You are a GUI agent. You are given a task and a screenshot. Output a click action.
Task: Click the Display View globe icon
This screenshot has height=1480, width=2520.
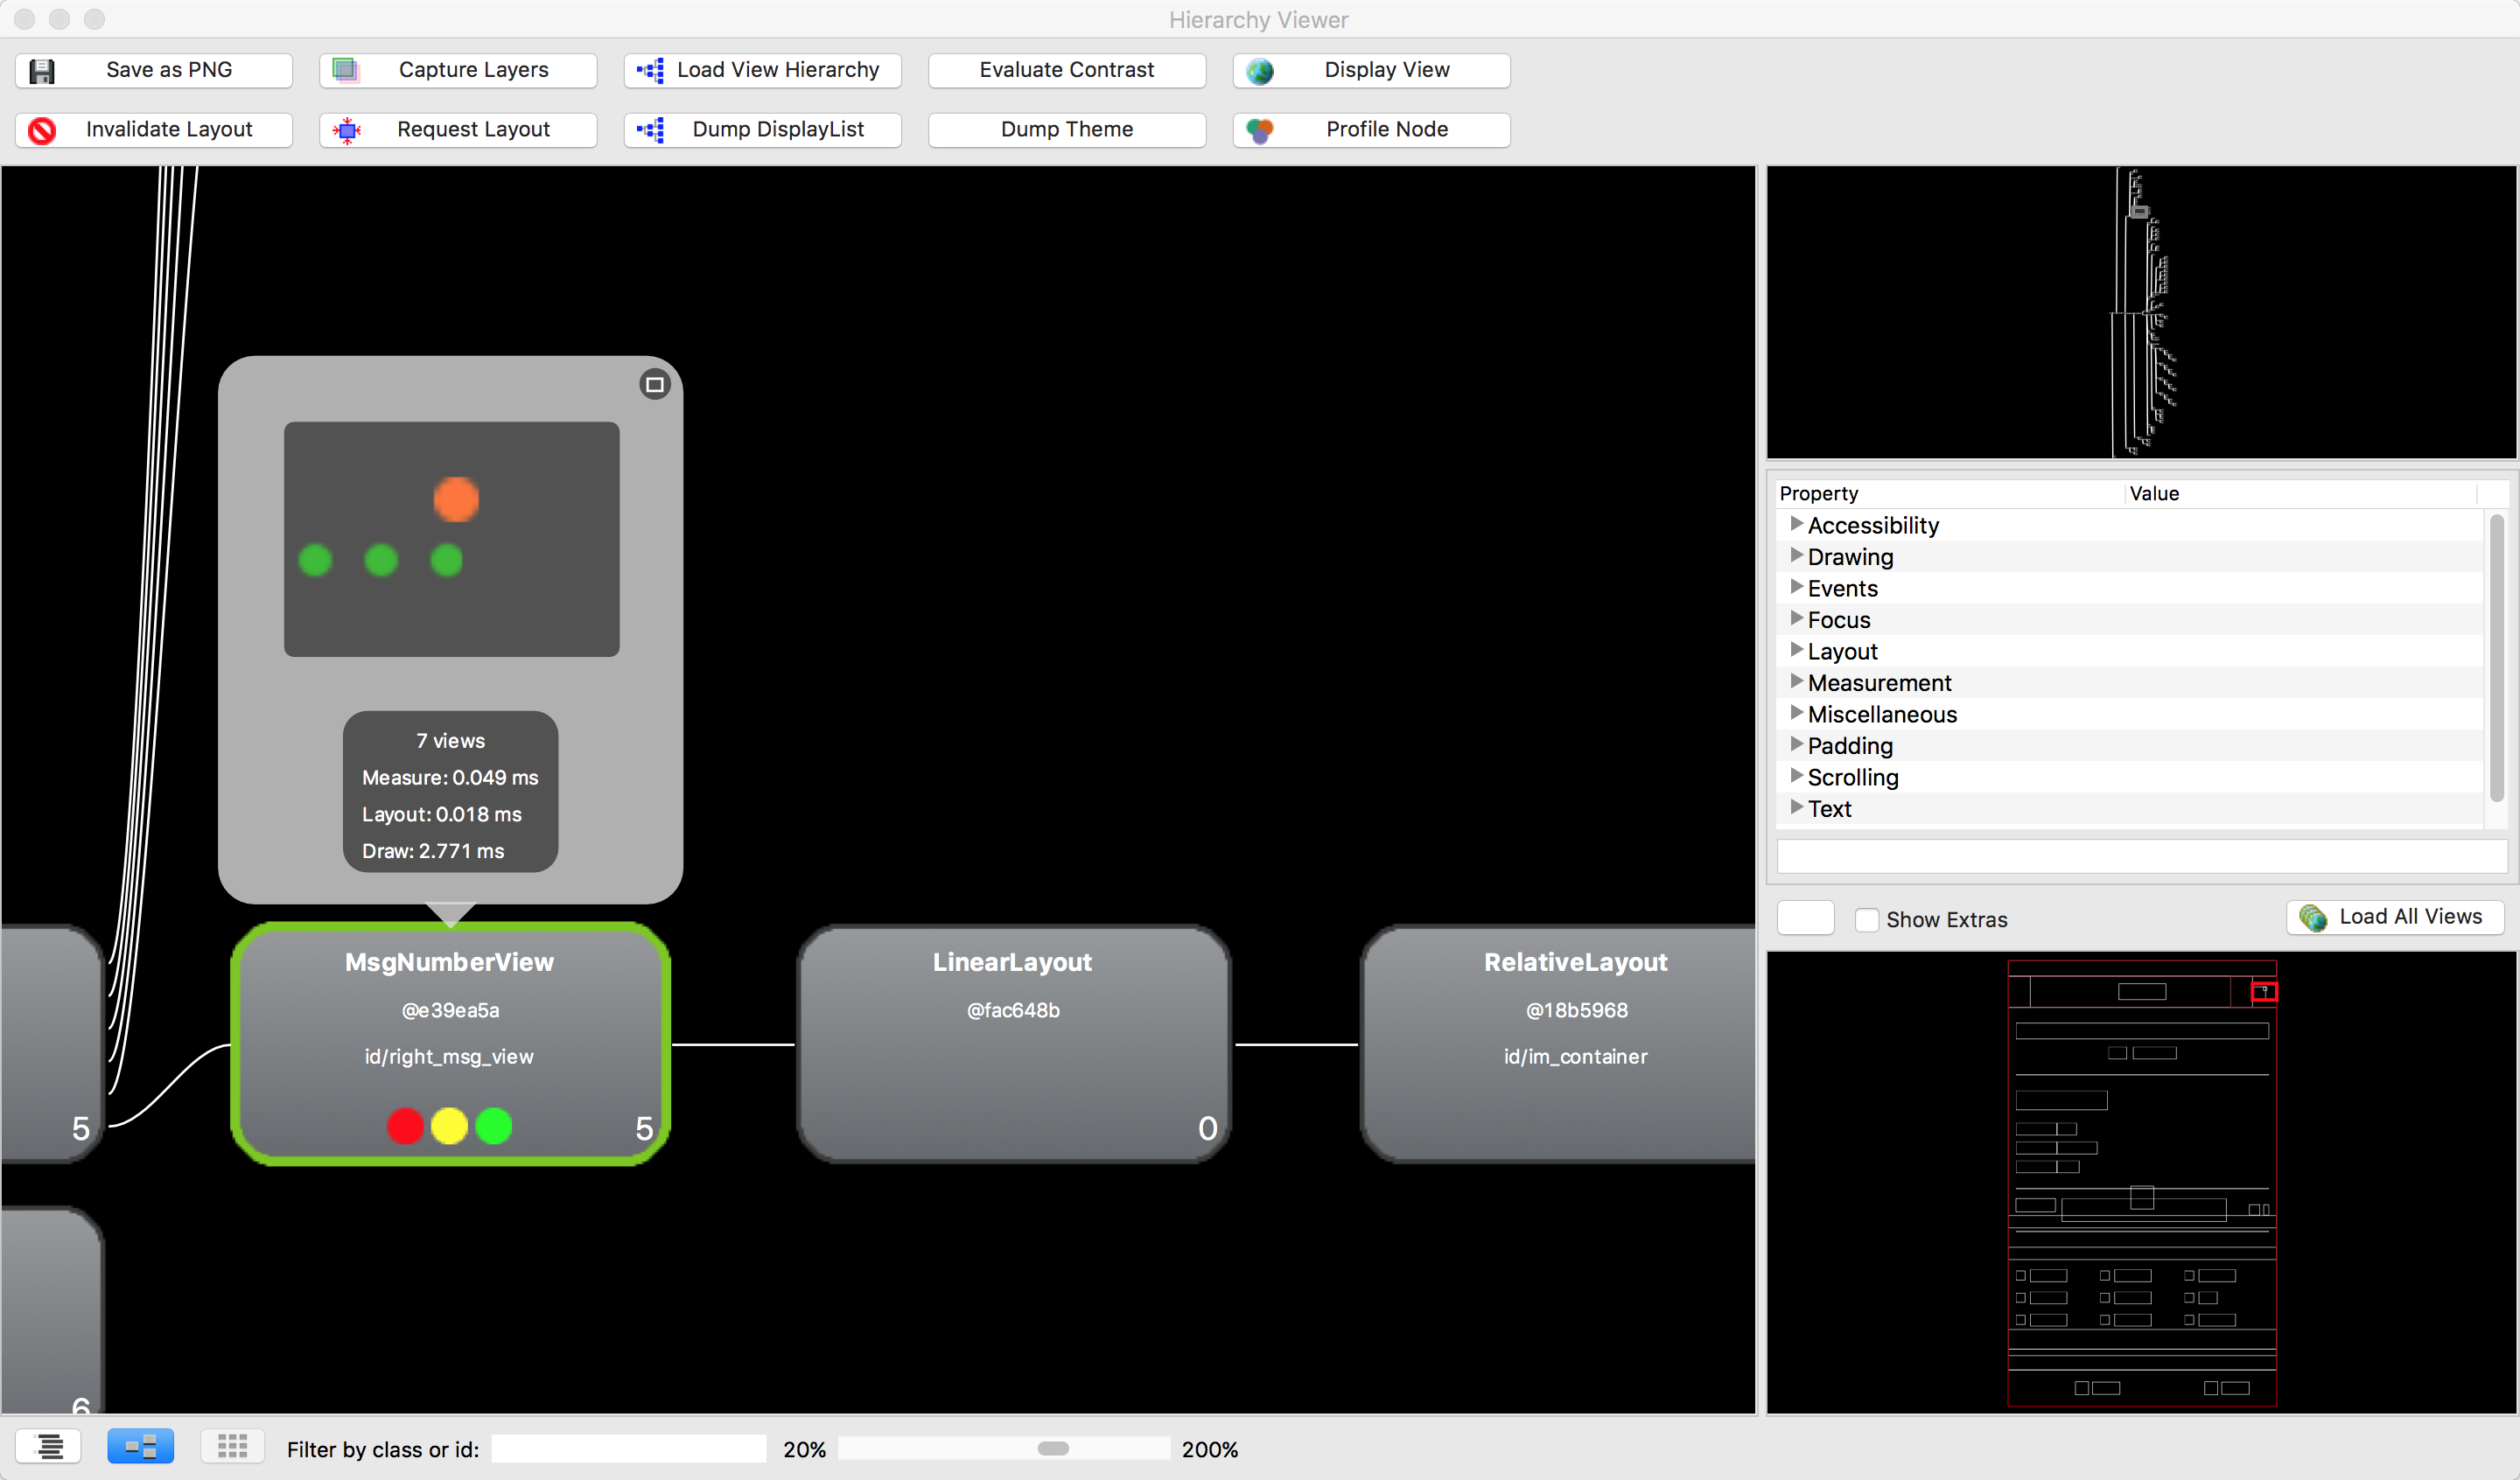coord(1260,70)
